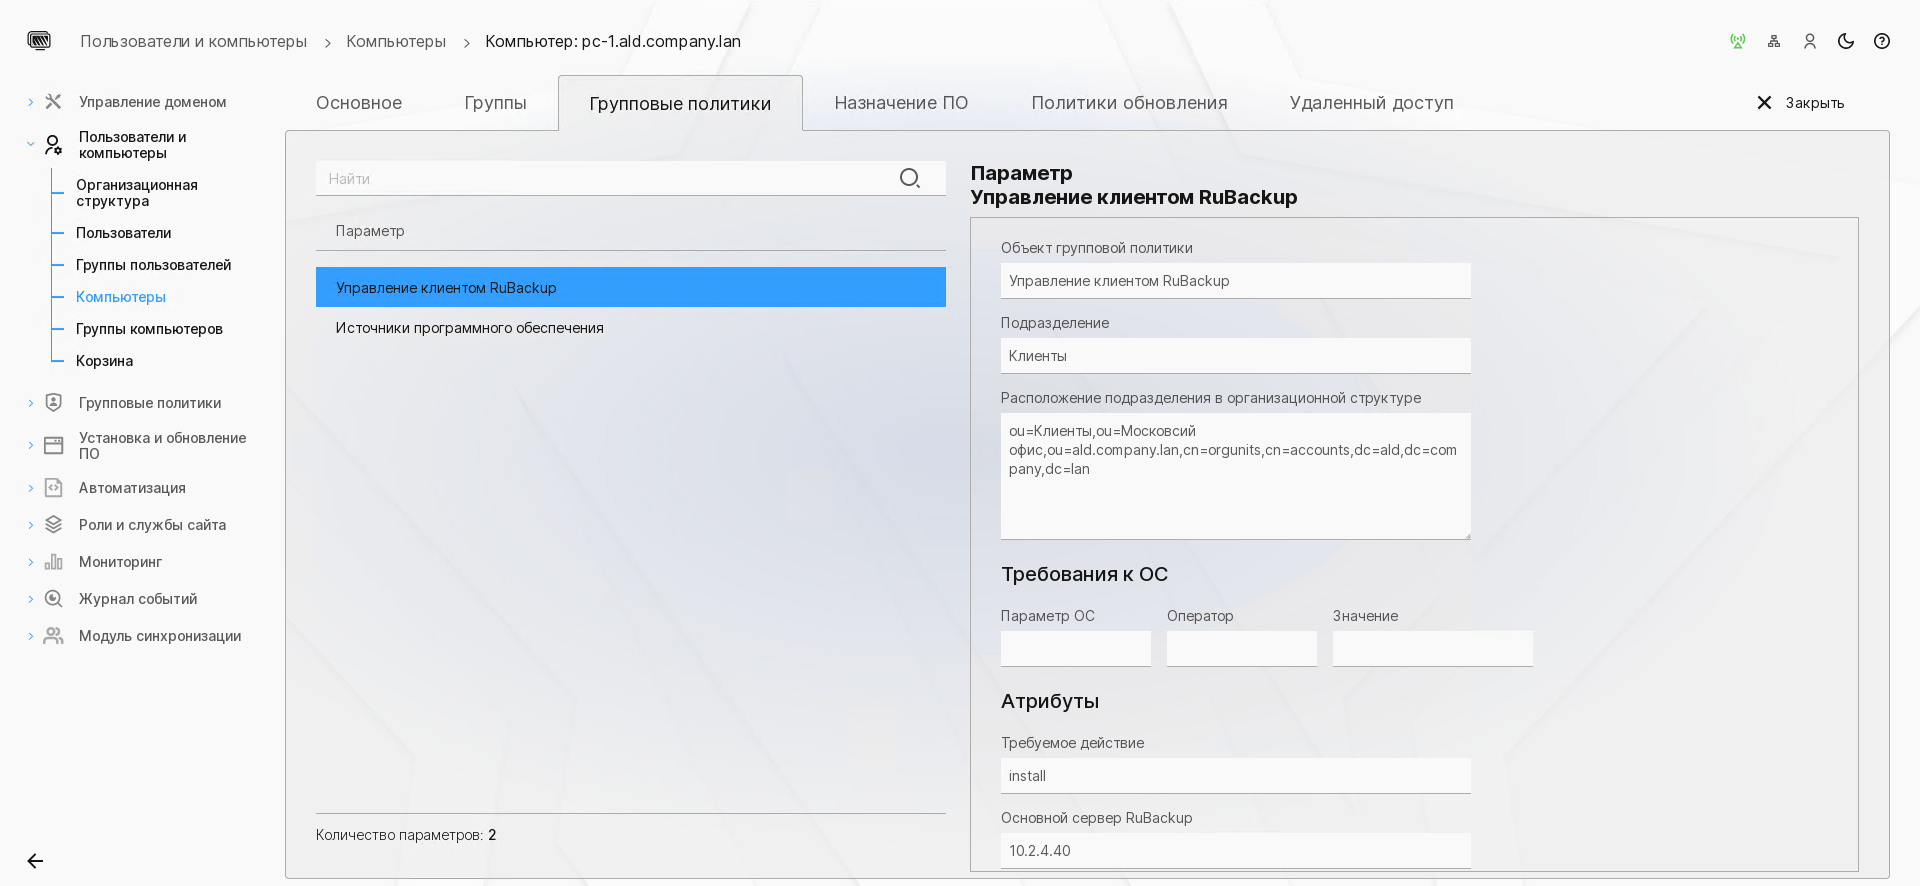The width and height of the screenshot is (1920, 886).
Task: Collapse the Пользователи и компьютеры section
Action: pos(31,144)
